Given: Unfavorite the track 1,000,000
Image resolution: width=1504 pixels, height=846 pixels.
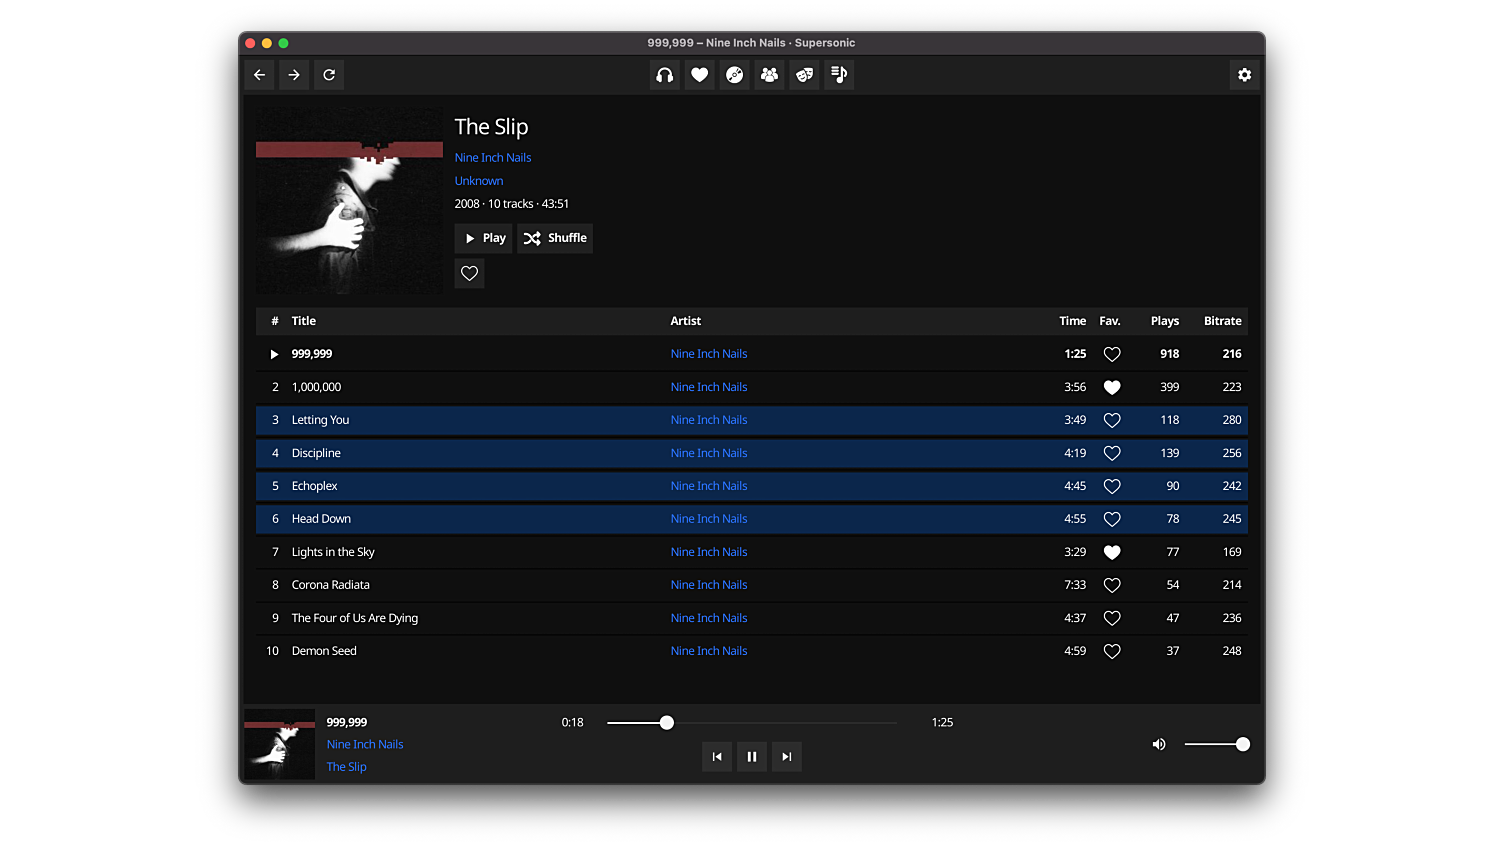Looking at the screenshot, I should (x=1111, y=387).
